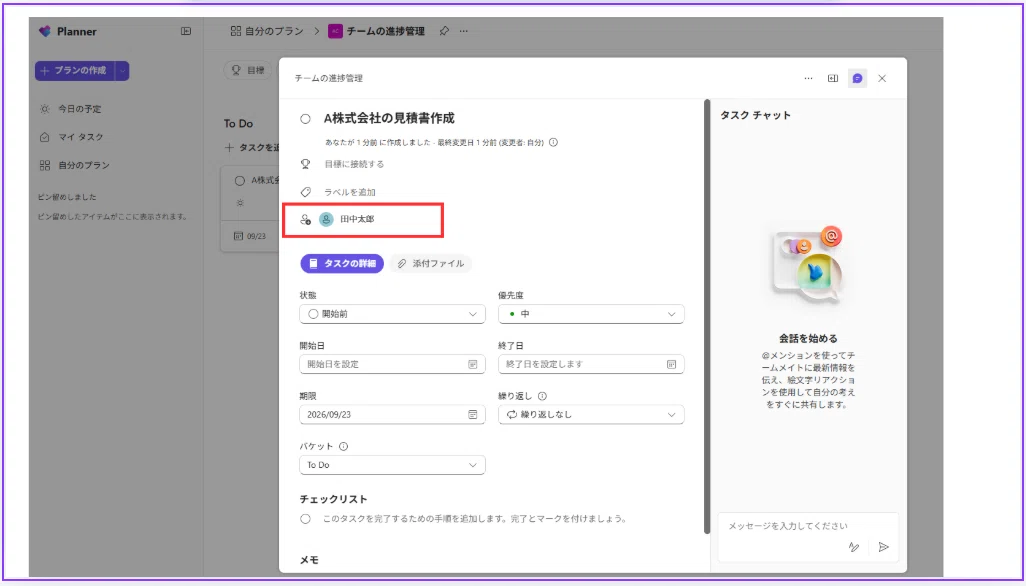The height and width of the screenshot is (586, 1026).
Task: Click the trophy icon for goals
Action: pyautogui.click(x=305, y=164)
